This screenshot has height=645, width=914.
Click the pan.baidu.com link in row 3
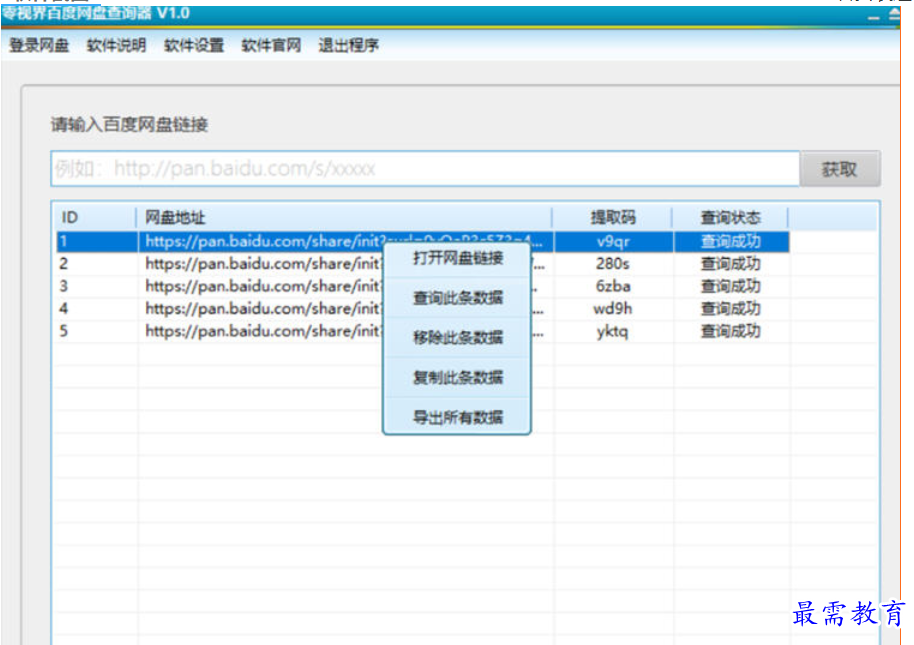point(264,286)
